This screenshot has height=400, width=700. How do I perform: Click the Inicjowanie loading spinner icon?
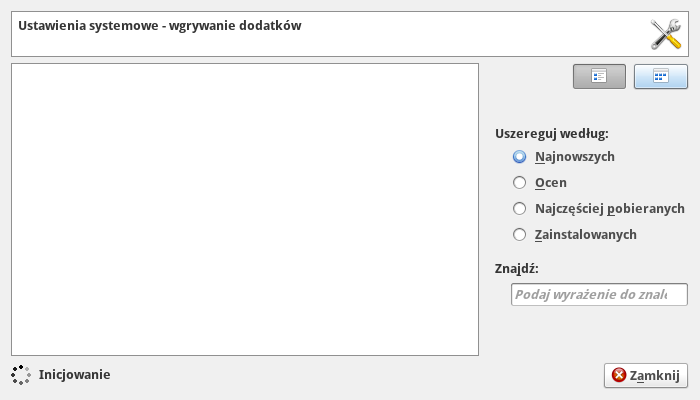click(21, 375)
